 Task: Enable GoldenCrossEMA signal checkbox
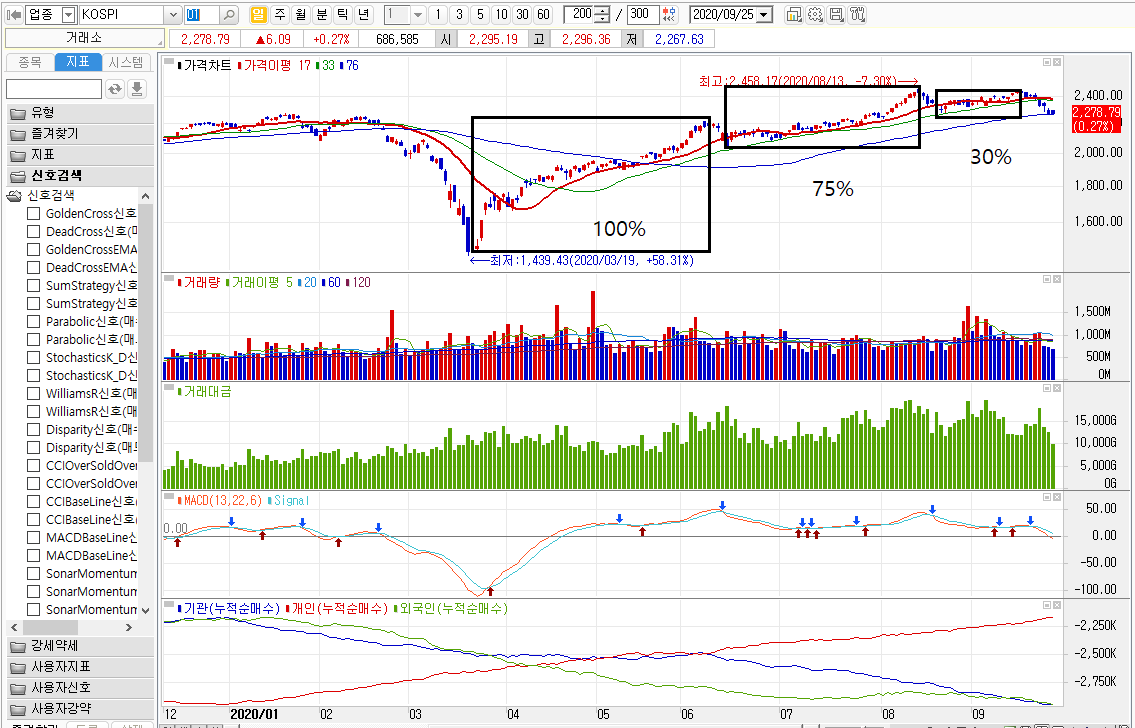point(33,250)
